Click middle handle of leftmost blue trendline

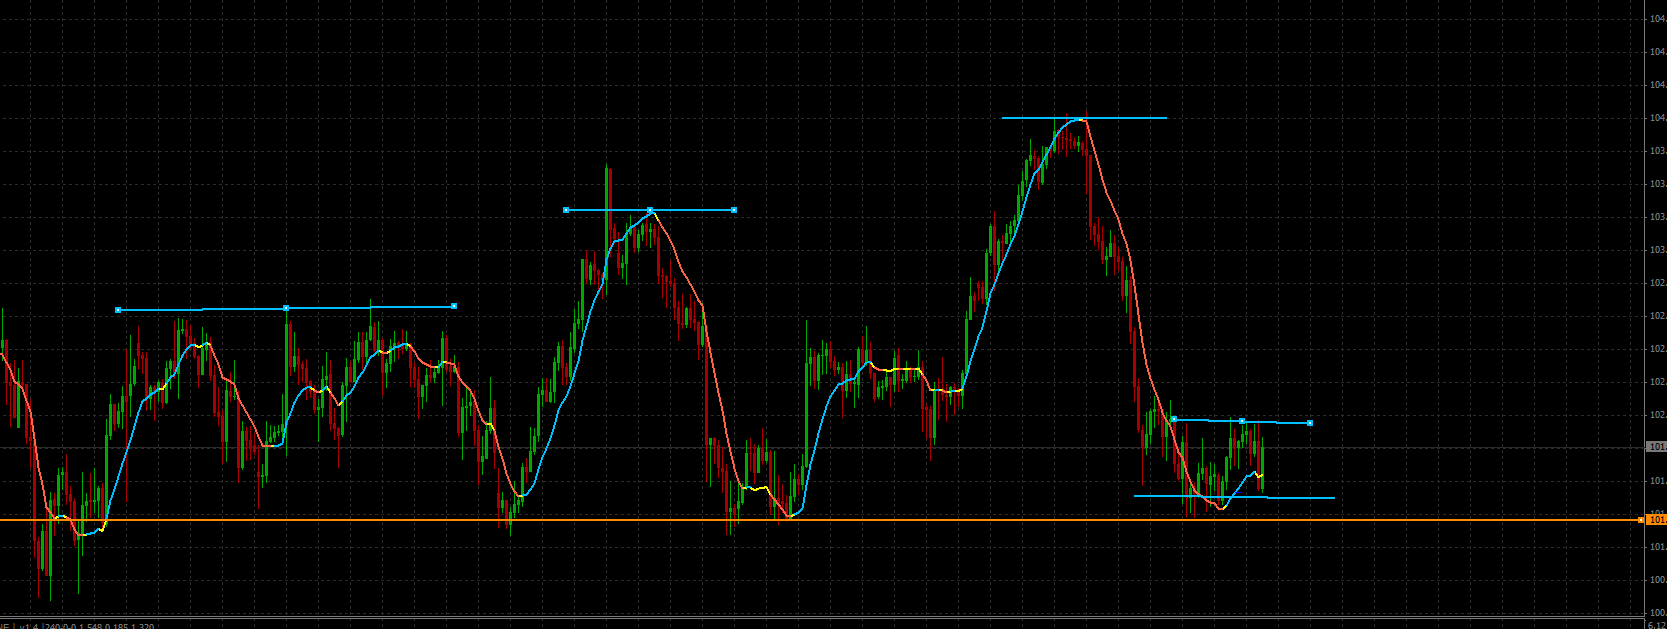pos(286,308)
